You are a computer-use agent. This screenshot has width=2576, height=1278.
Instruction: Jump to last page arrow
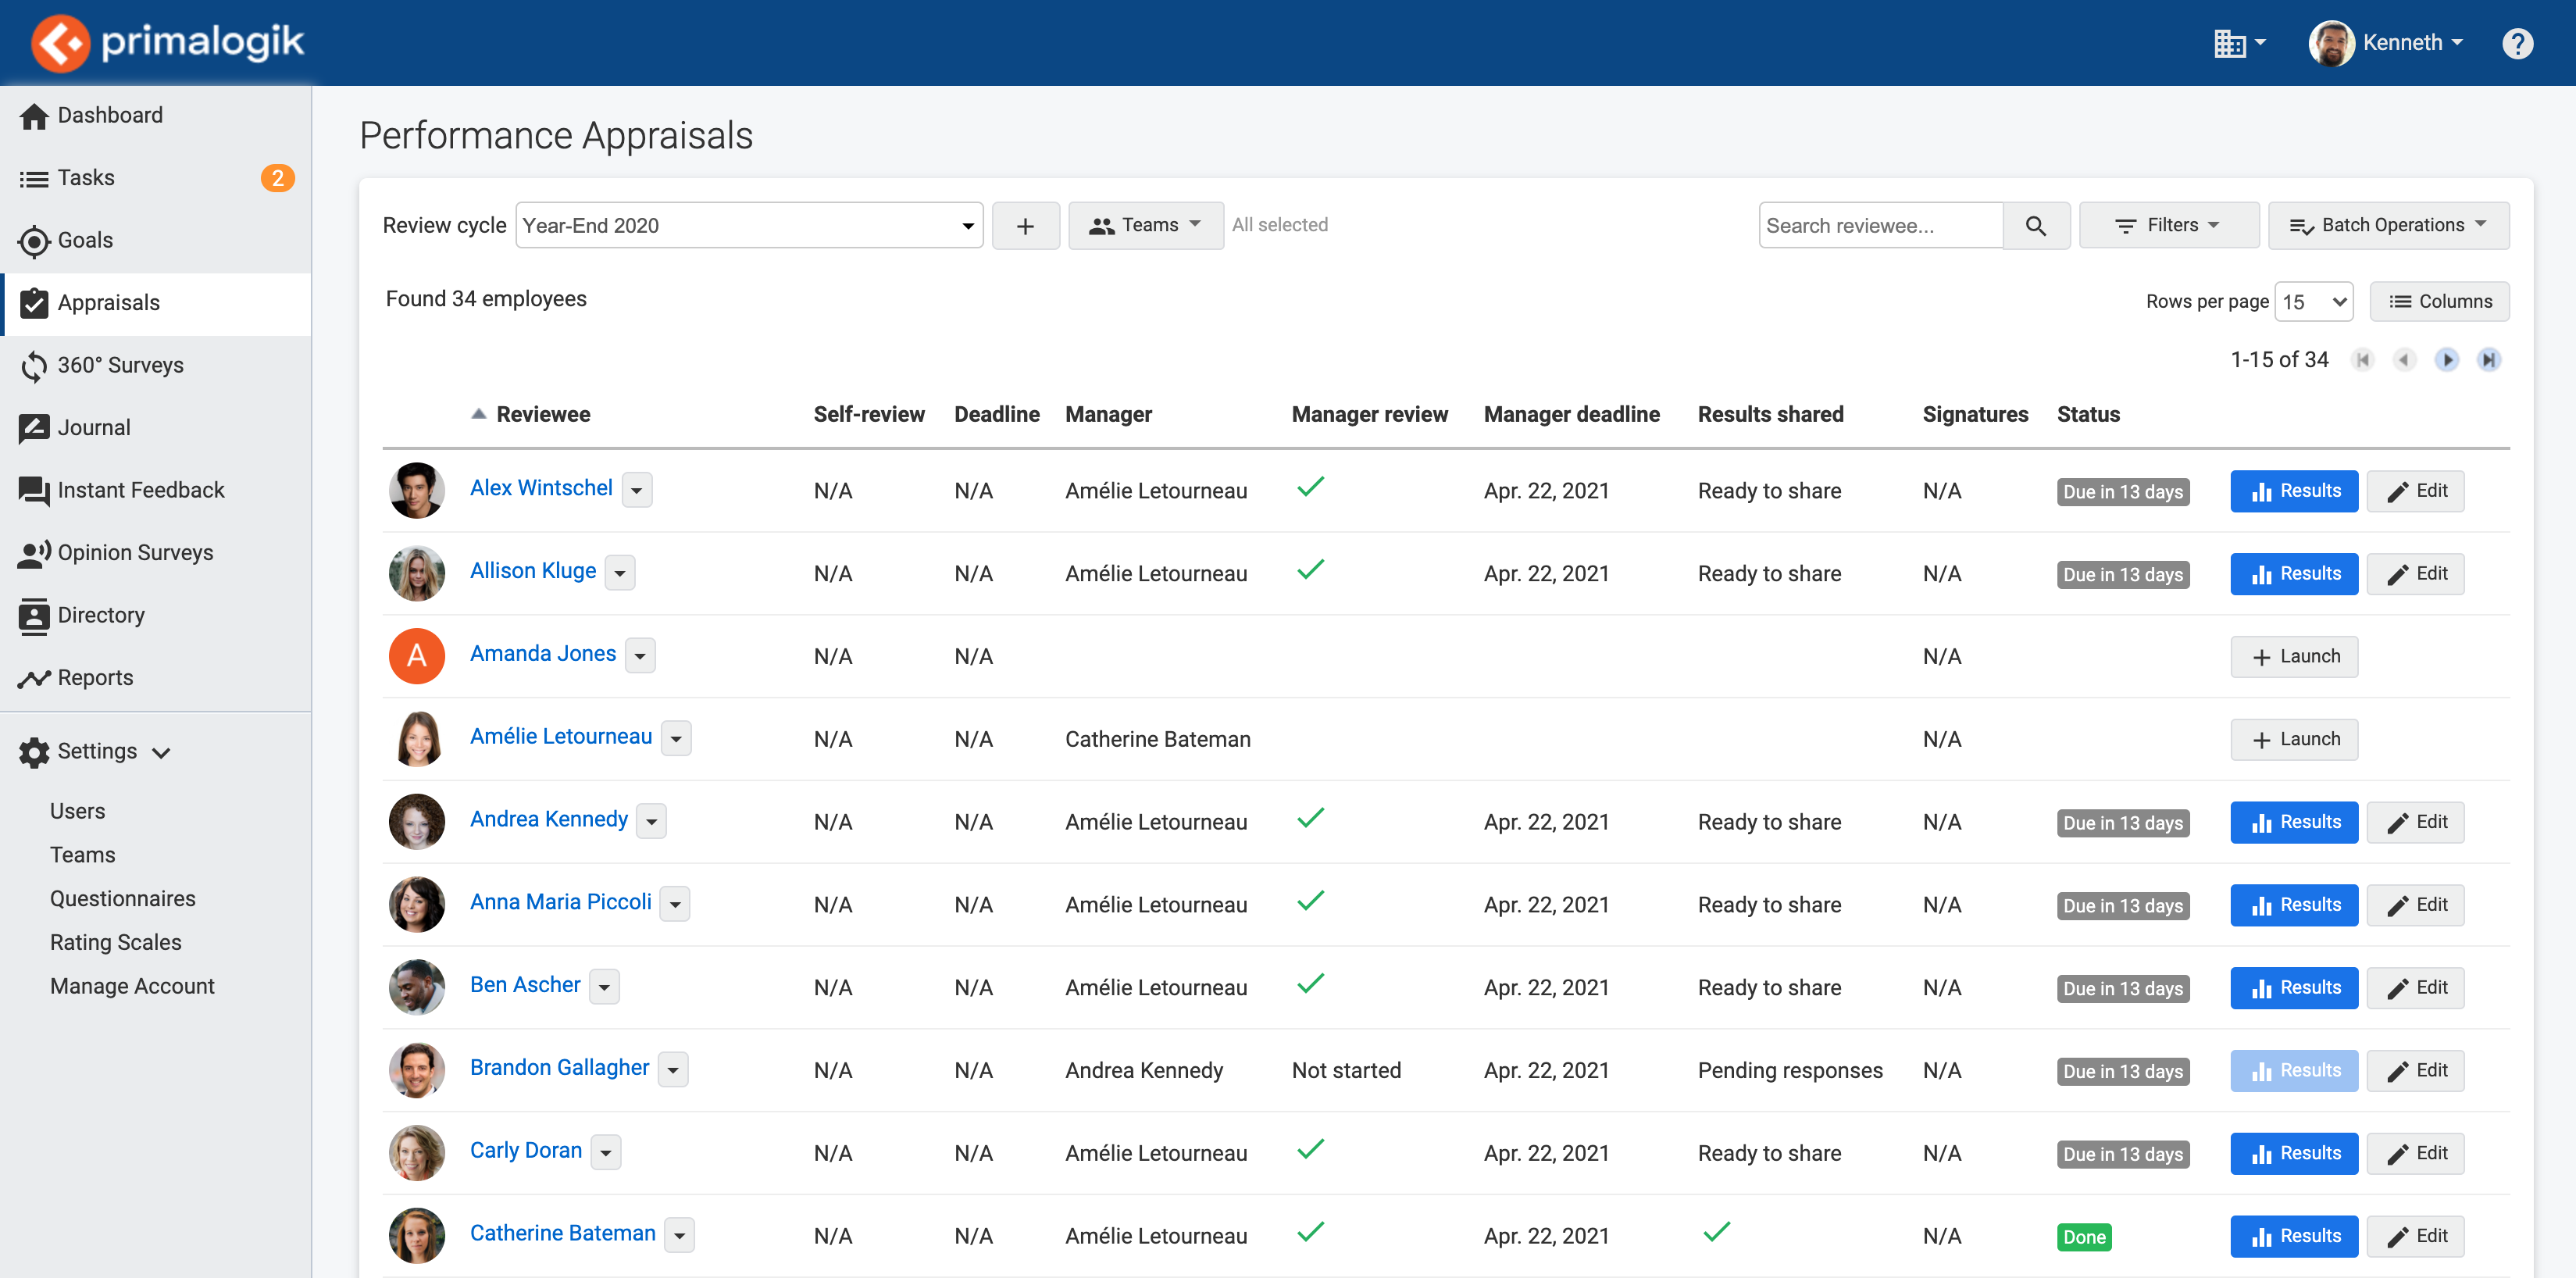2488,360
